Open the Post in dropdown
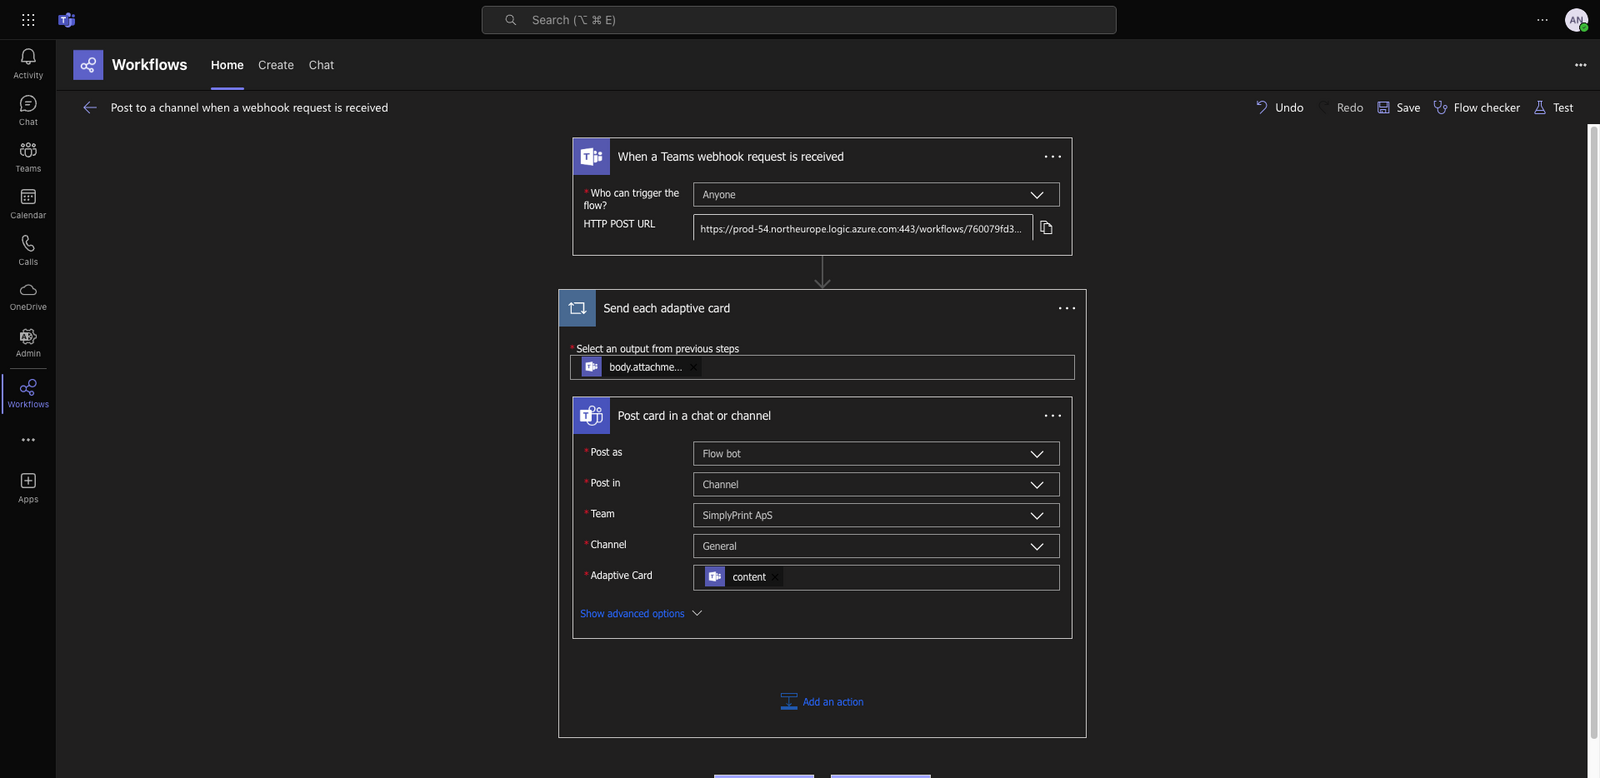1600x778 pixels. point(876,485)
